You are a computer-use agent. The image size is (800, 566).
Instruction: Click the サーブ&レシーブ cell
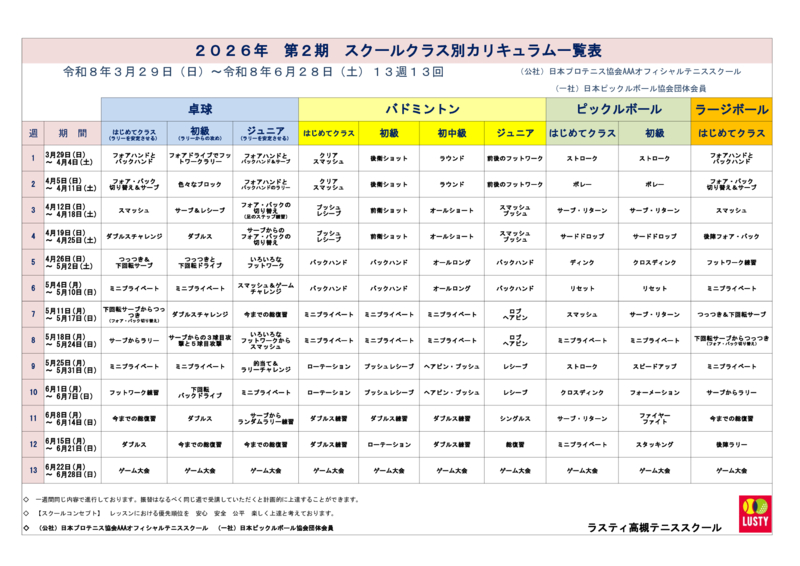click(x=200, y=210)
